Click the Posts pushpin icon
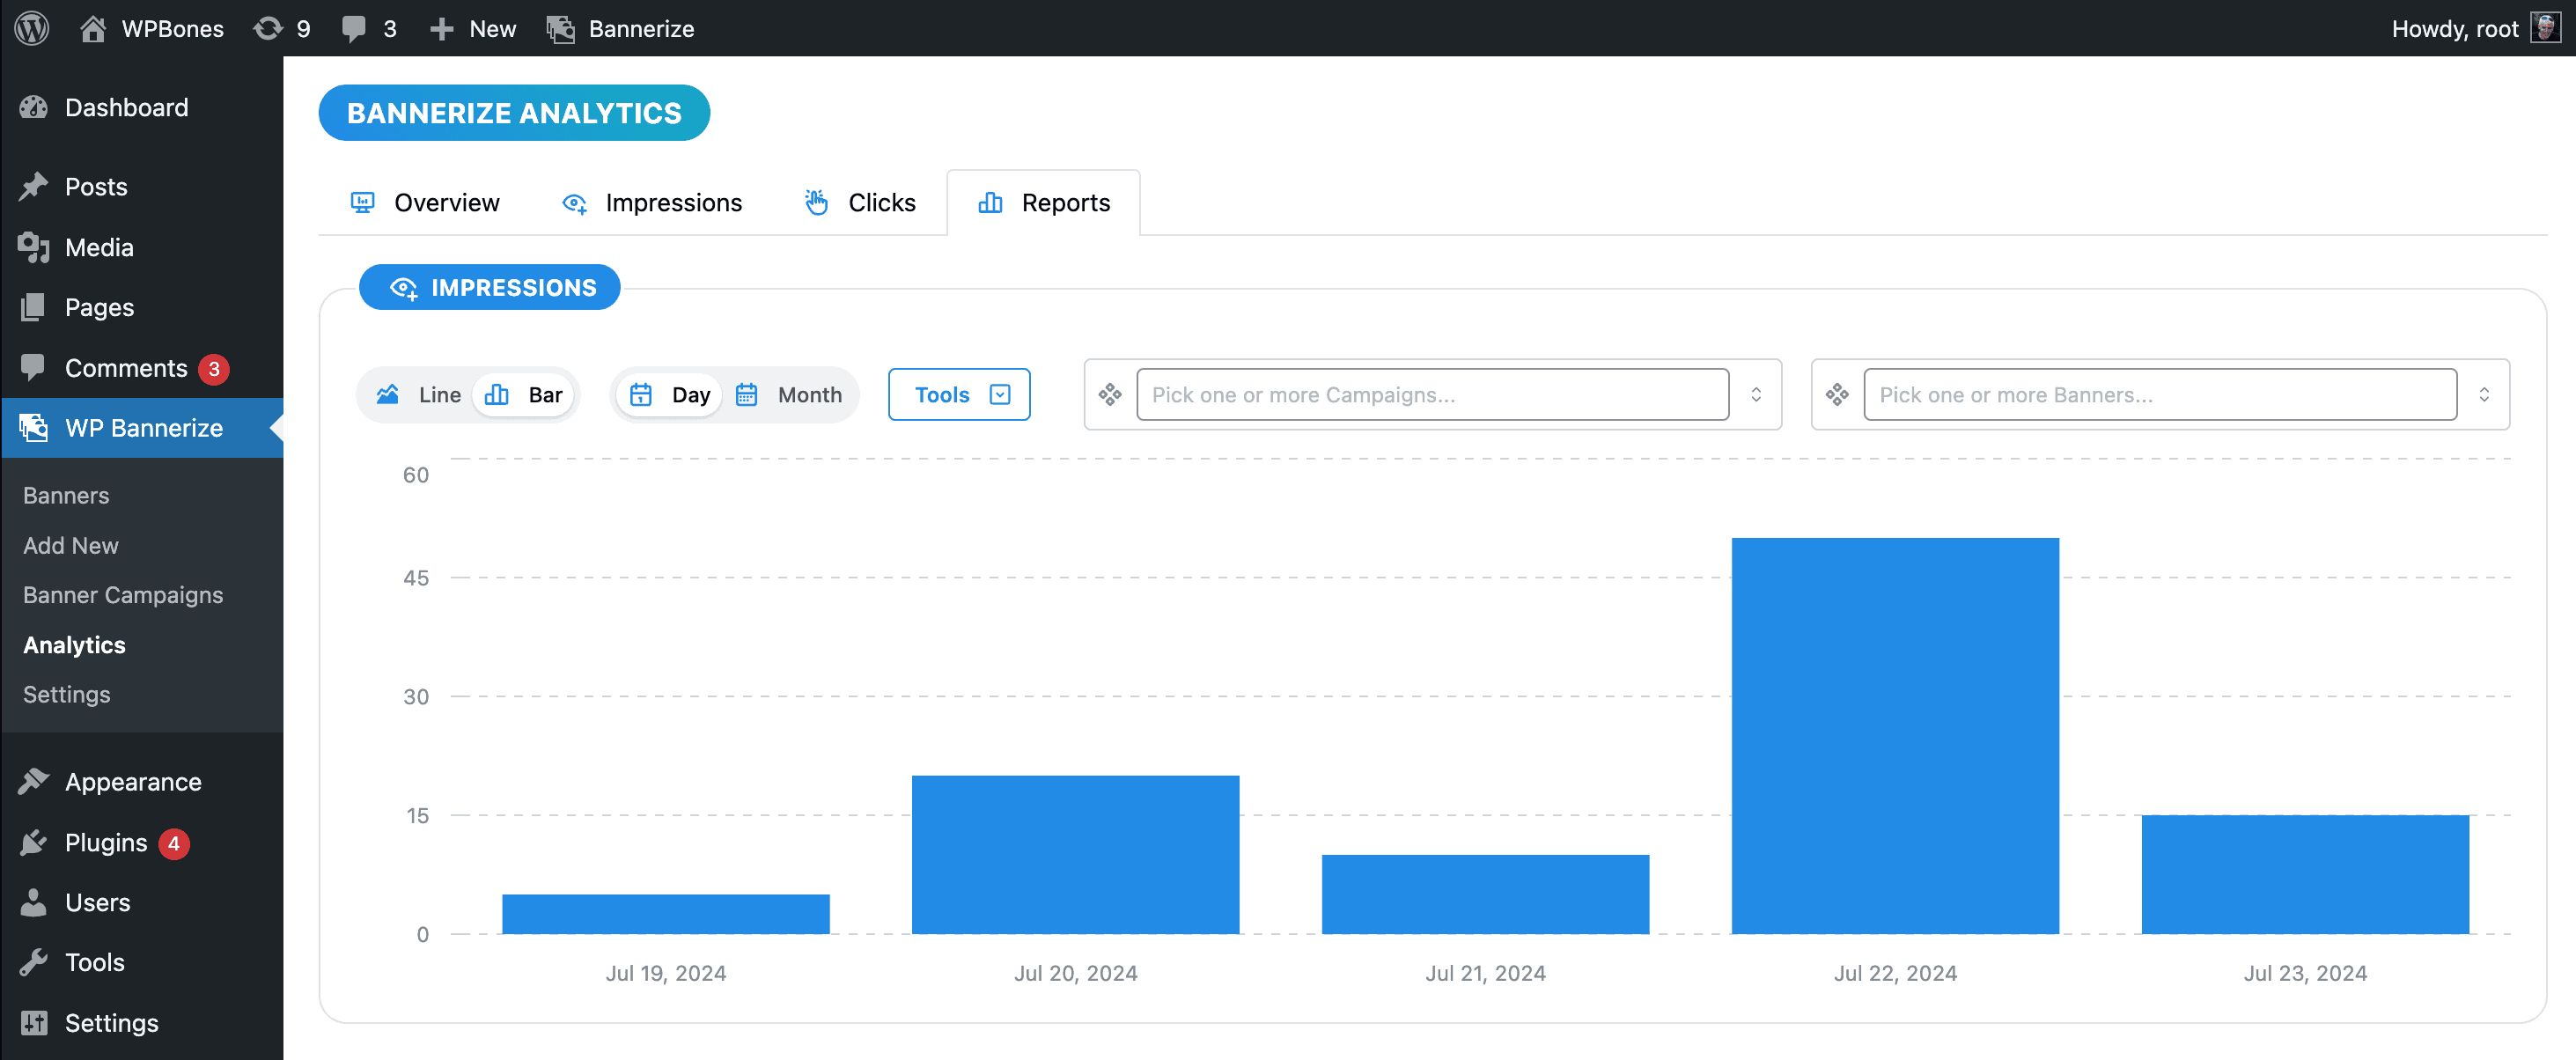 [x=33, y=187]
